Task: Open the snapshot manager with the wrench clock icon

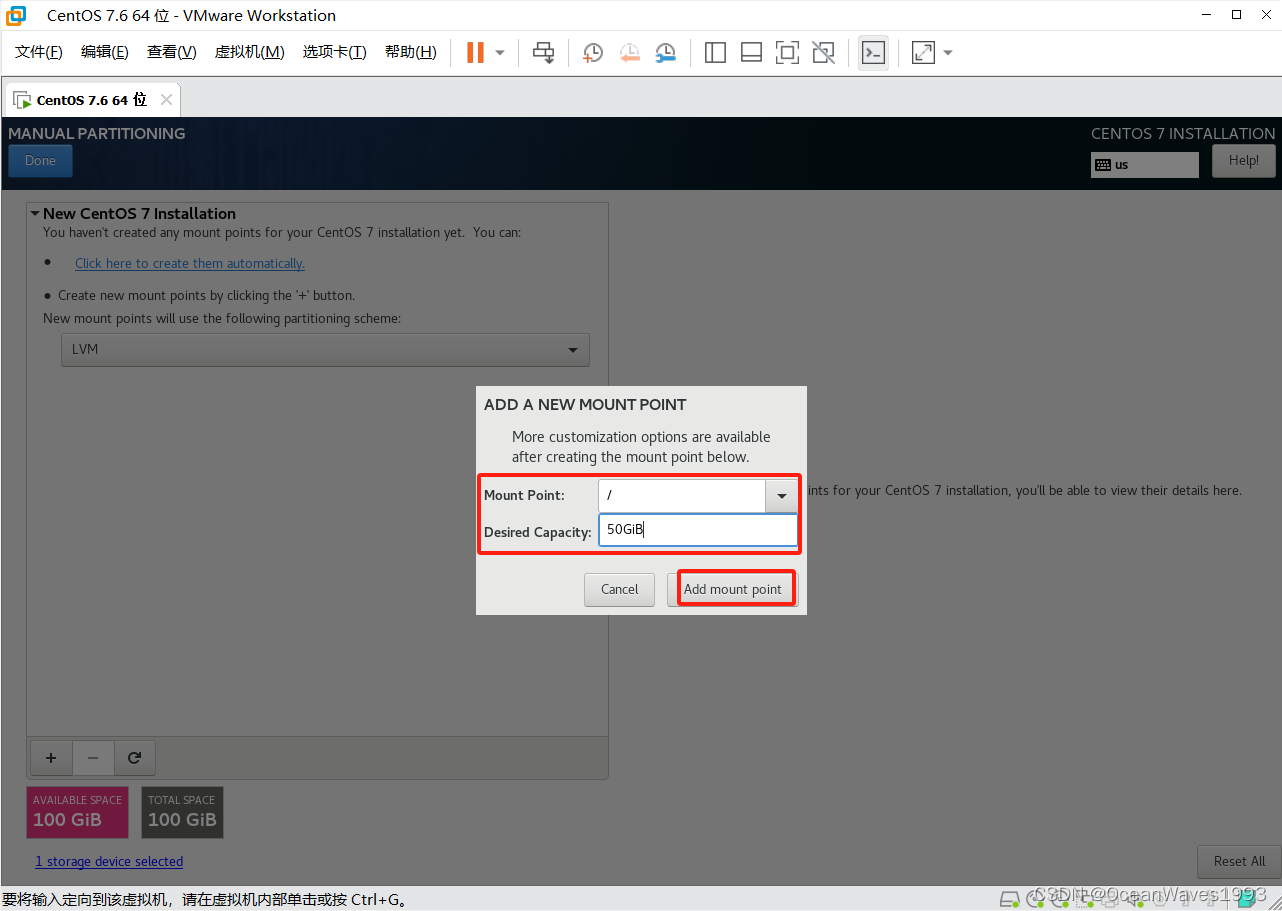Action: pos(665,52)
